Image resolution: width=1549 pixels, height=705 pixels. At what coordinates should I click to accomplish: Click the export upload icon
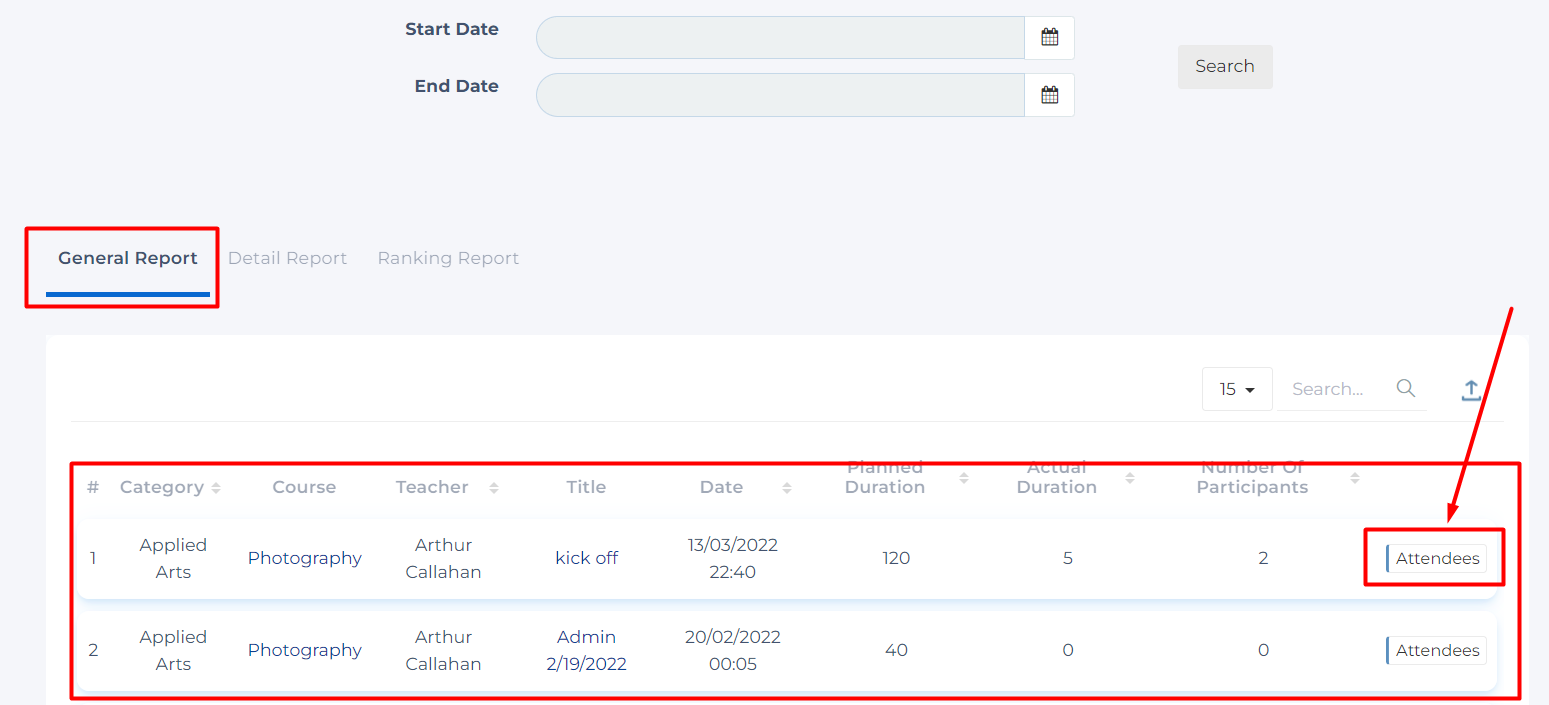1470,390
